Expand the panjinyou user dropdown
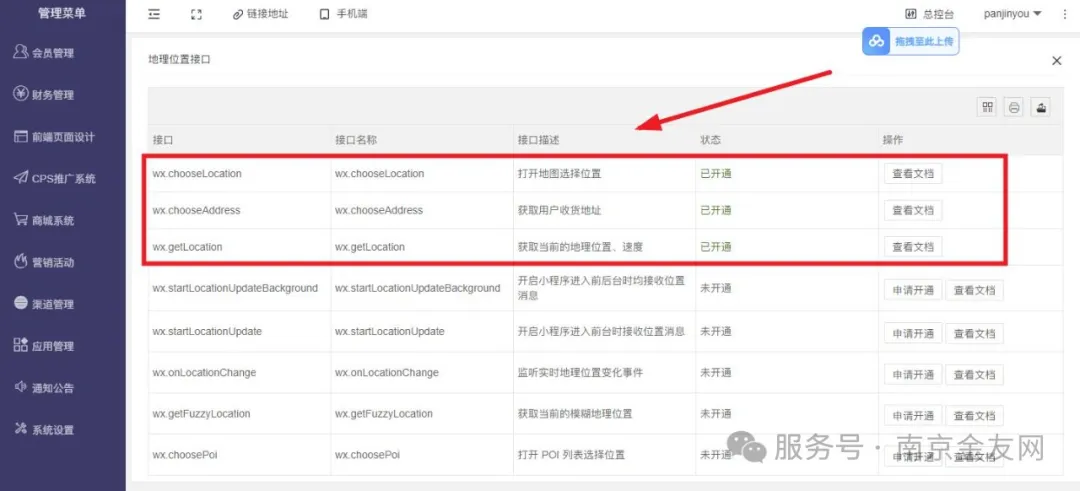 click(x=1011, y=14)
